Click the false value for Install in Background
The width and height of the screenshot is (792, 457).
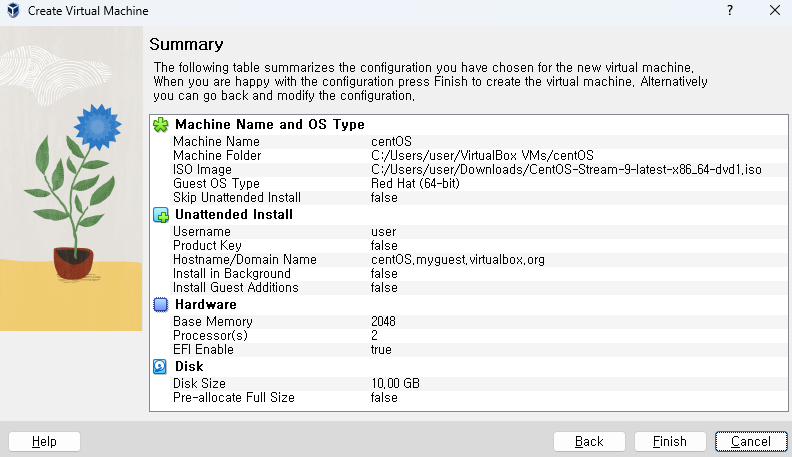tap(384, 274)
